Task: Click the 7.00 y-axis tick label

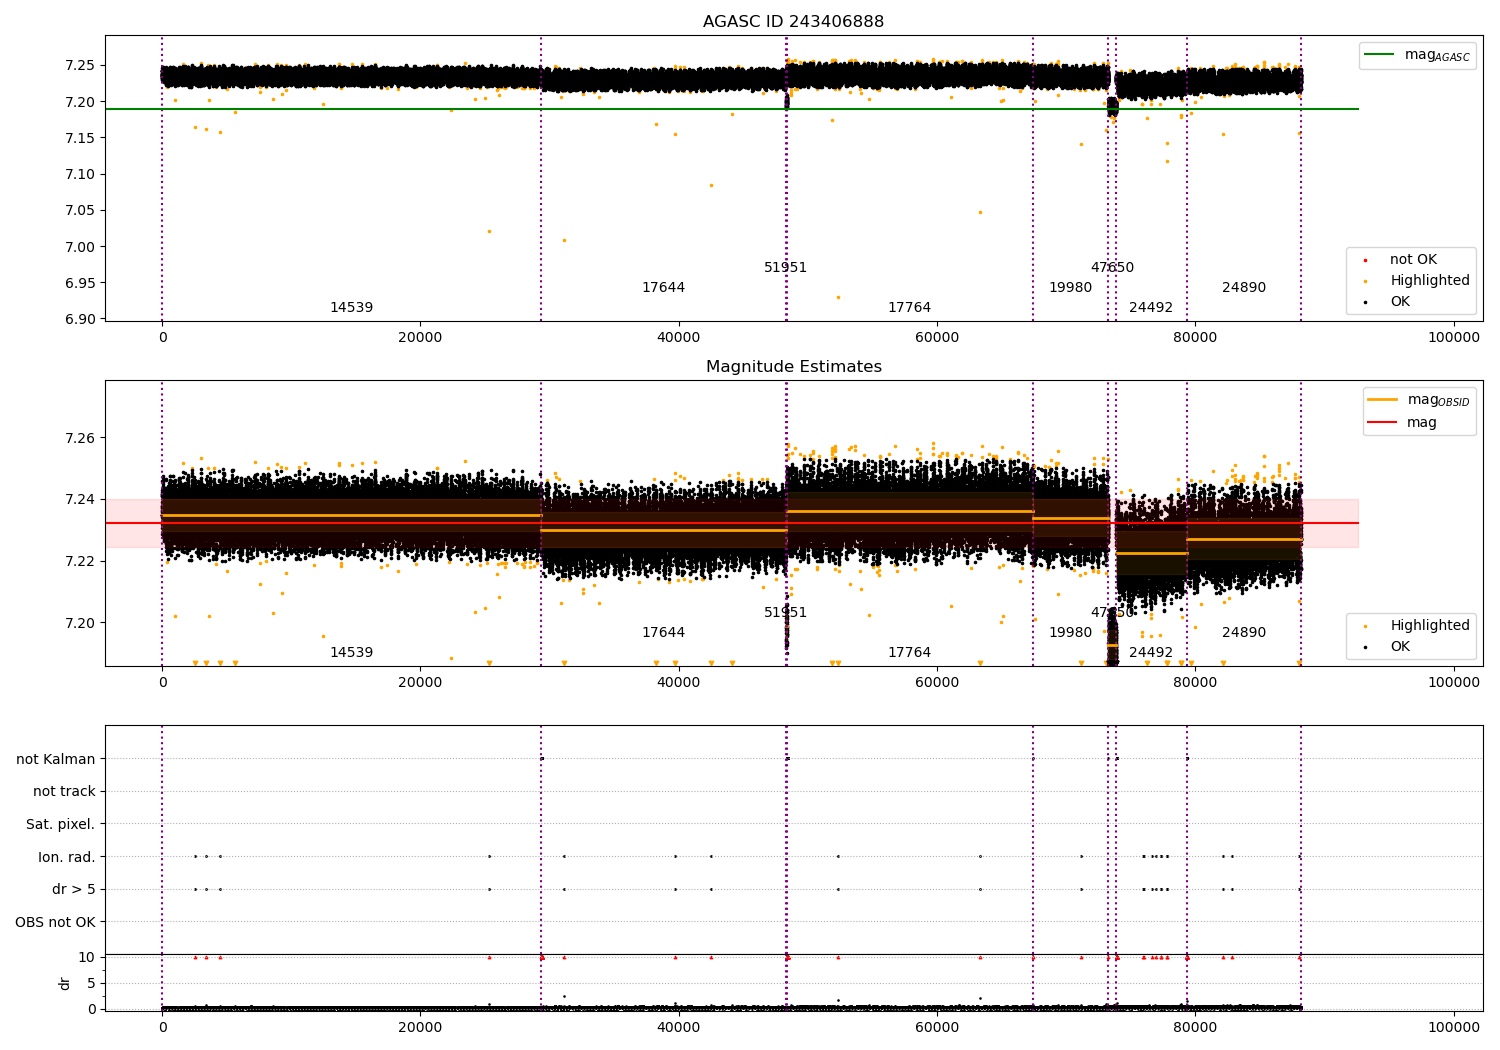Action: tap(81, 247)
